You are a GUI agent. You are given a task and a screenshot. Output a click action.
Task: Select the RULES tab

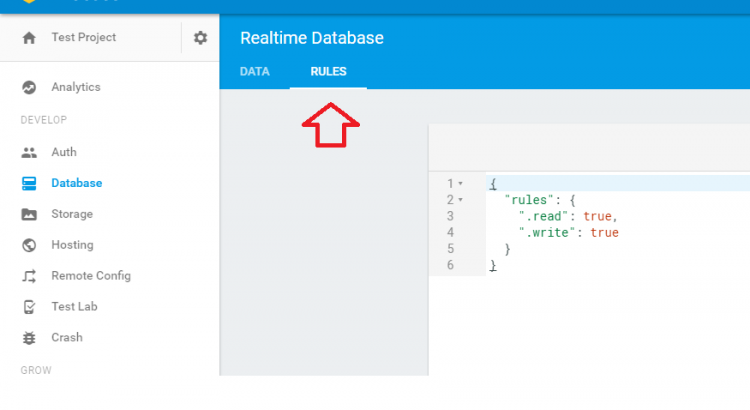(x=328, y=72)
